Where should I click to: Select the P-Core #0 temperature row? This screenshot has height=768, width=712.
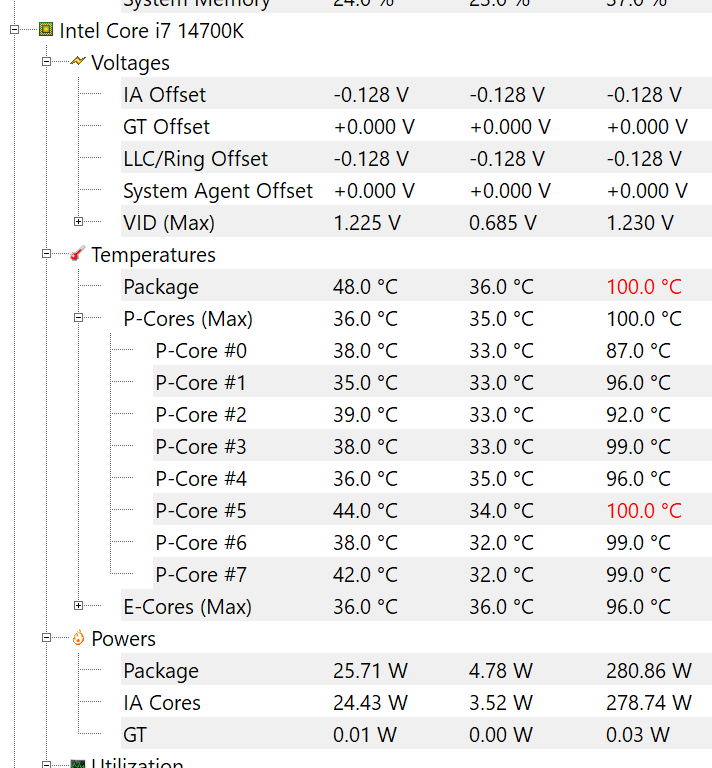201,351
